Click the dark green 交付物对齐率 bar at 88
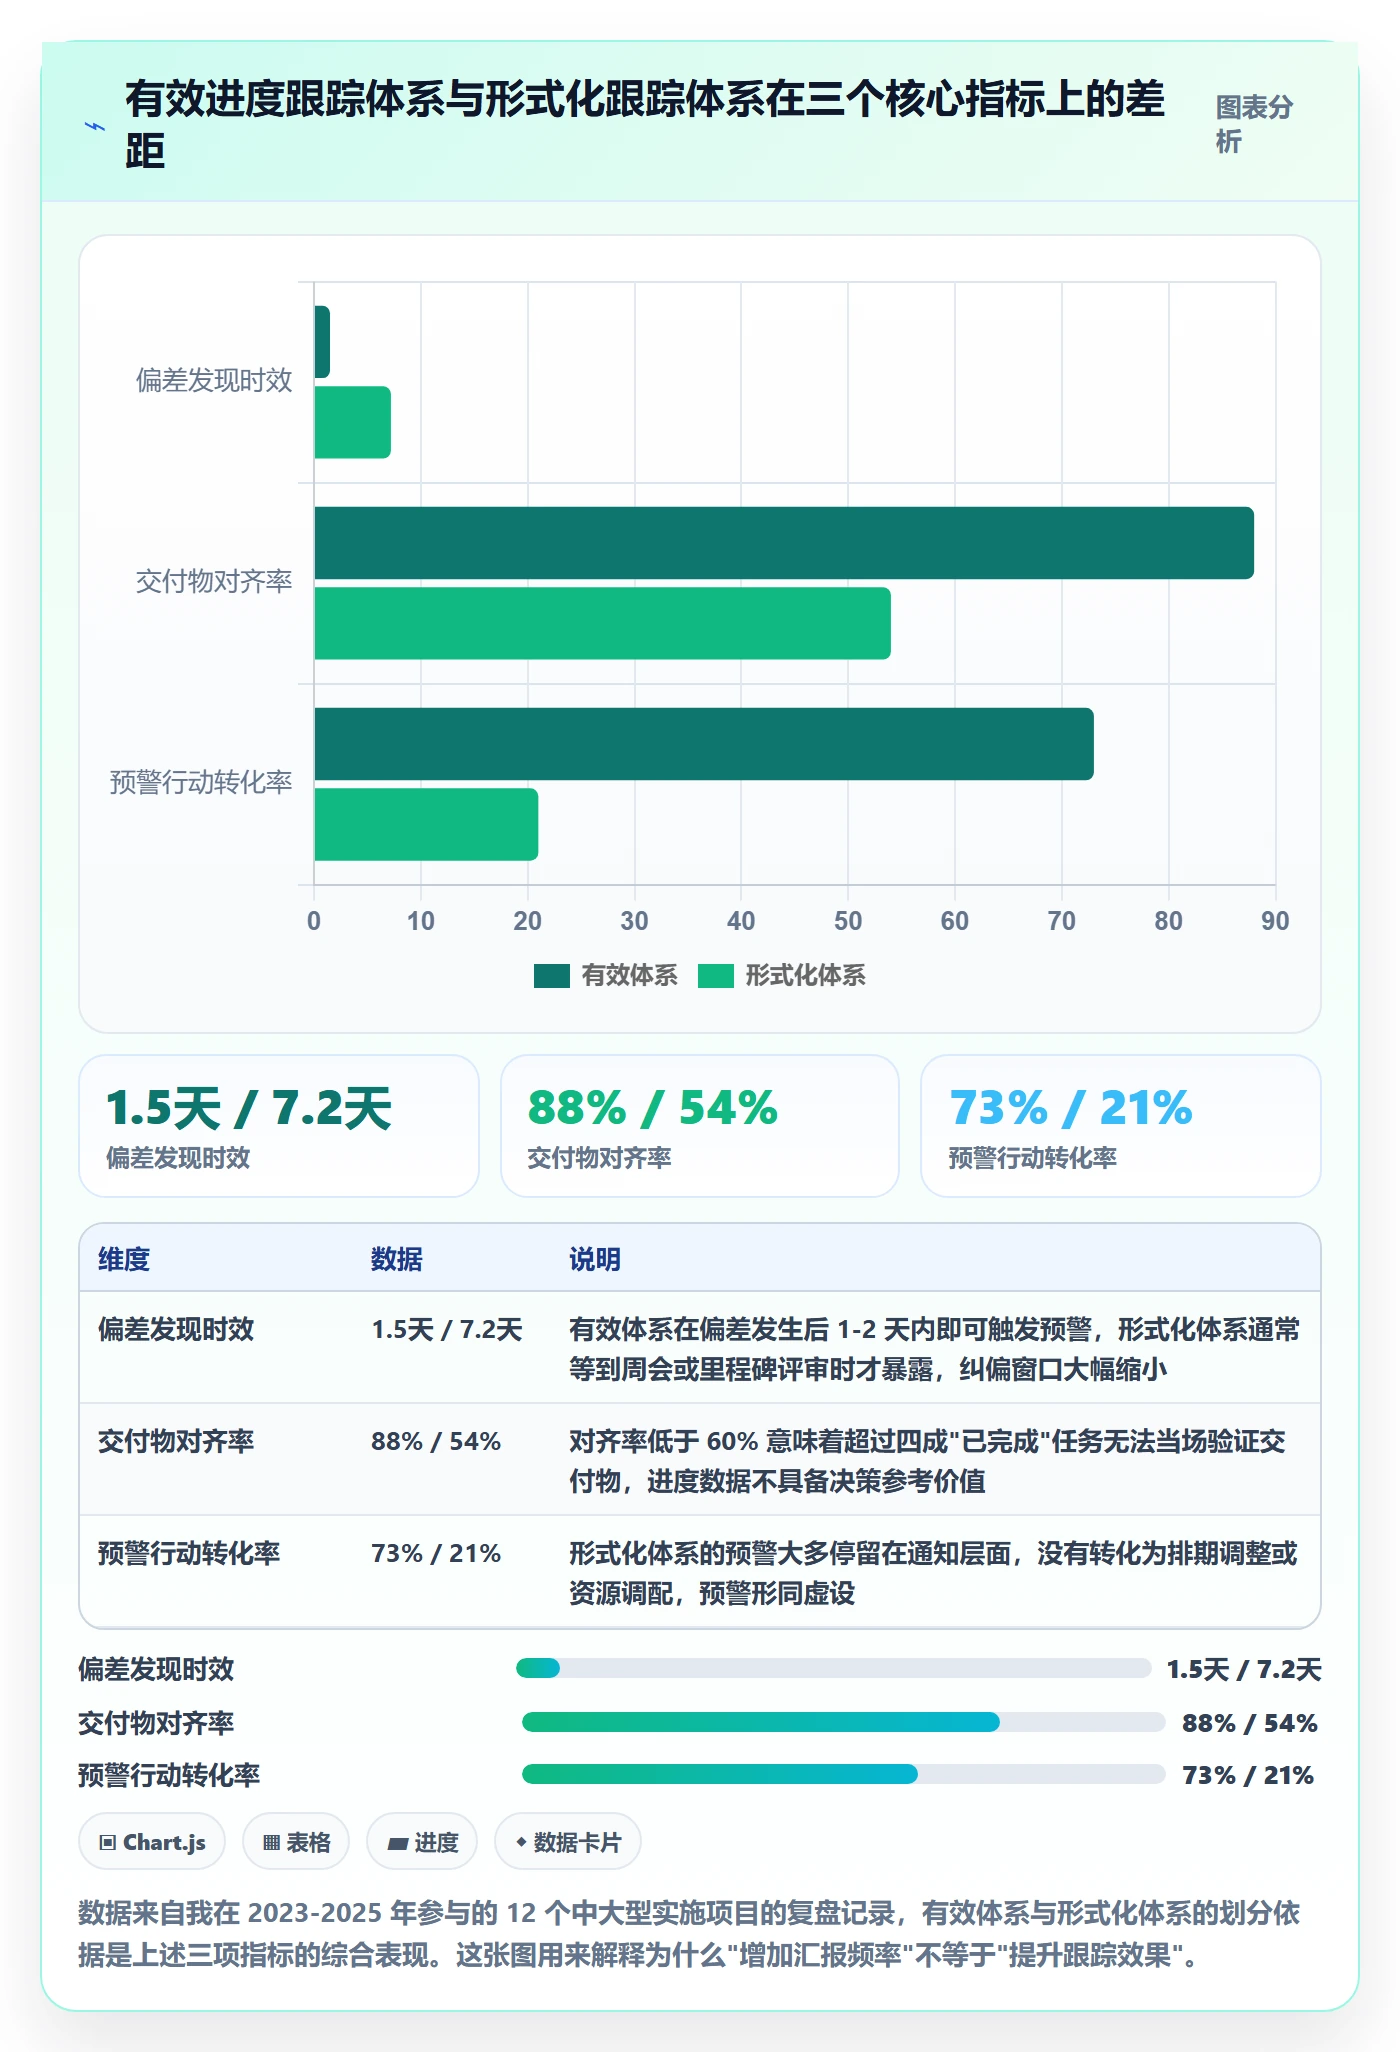The height and width of the screenshot is (2052, 1400). [x=784, y=543]
